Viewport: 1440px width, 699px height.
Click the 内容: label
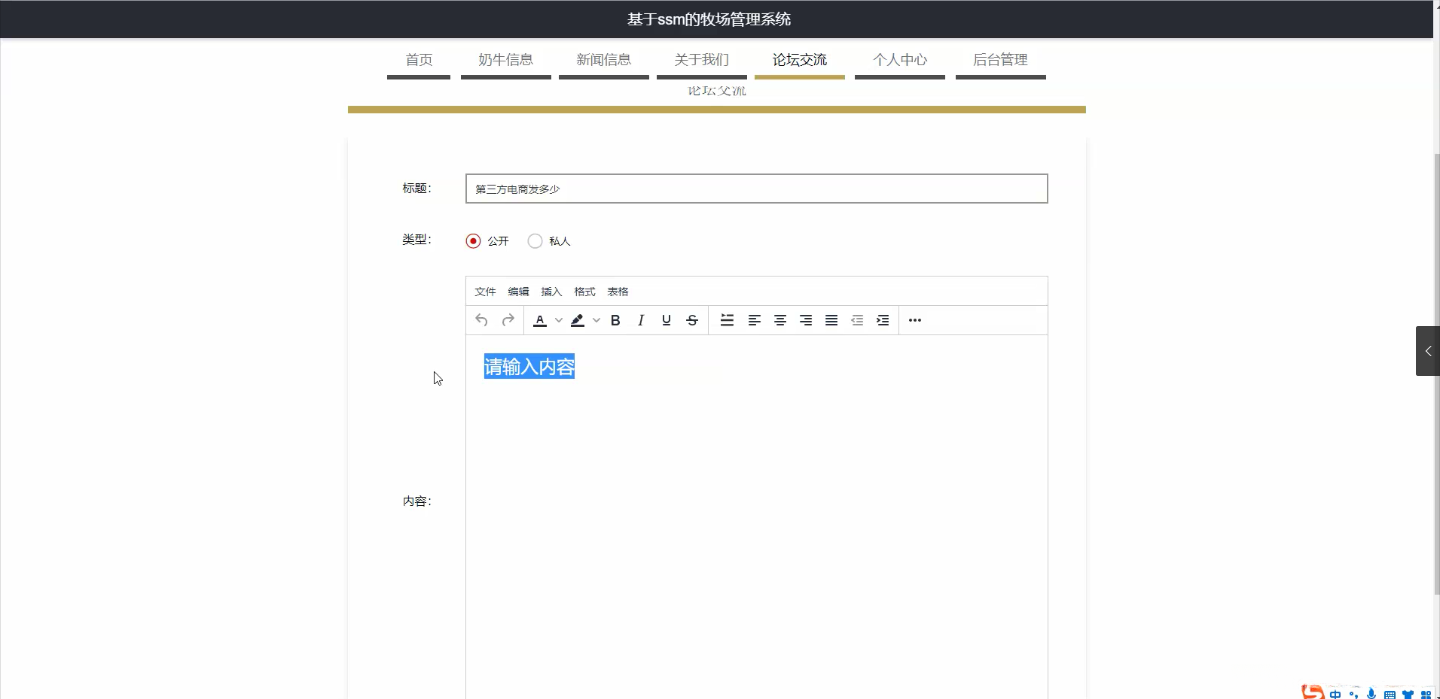point(417,501)
